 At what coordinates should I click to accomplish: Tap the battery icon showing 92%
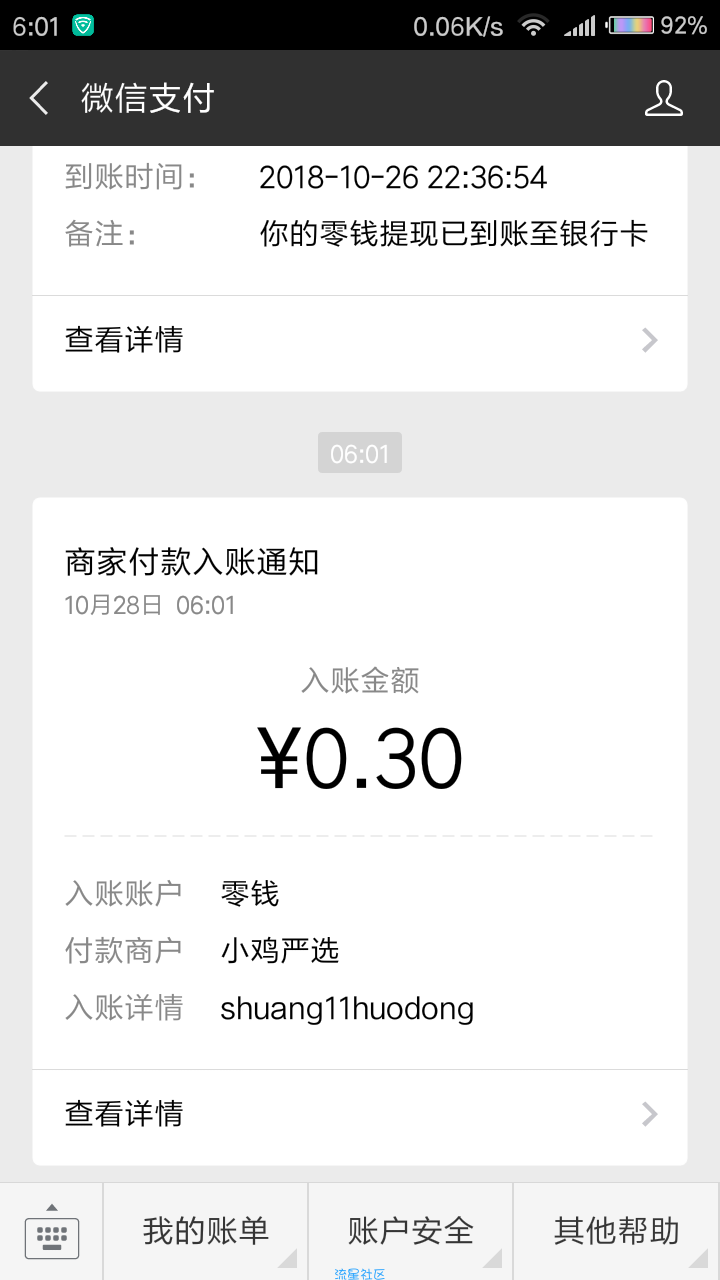click(631, 26)
